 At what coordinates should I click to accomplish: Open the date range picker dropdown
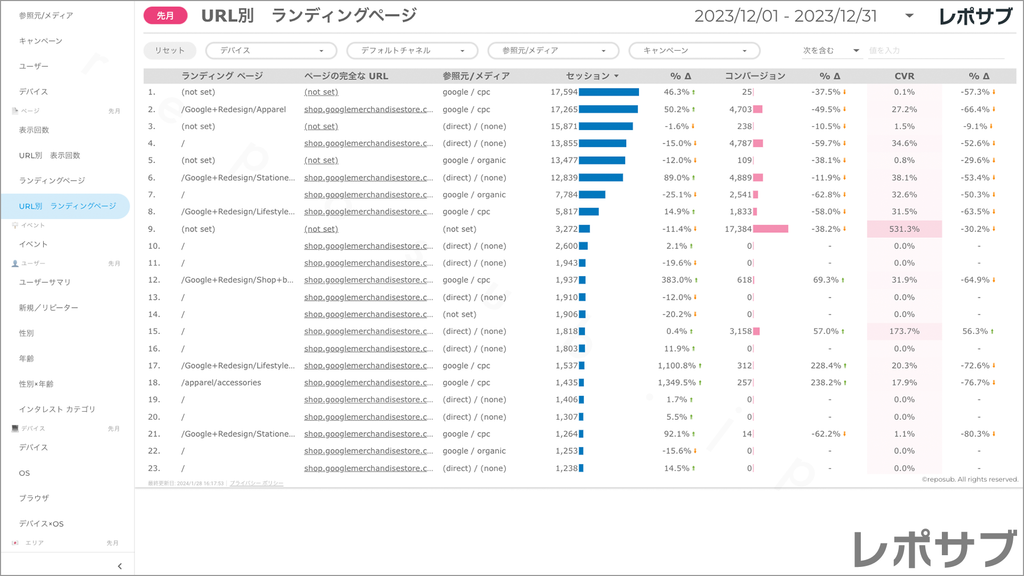point(909,16)
